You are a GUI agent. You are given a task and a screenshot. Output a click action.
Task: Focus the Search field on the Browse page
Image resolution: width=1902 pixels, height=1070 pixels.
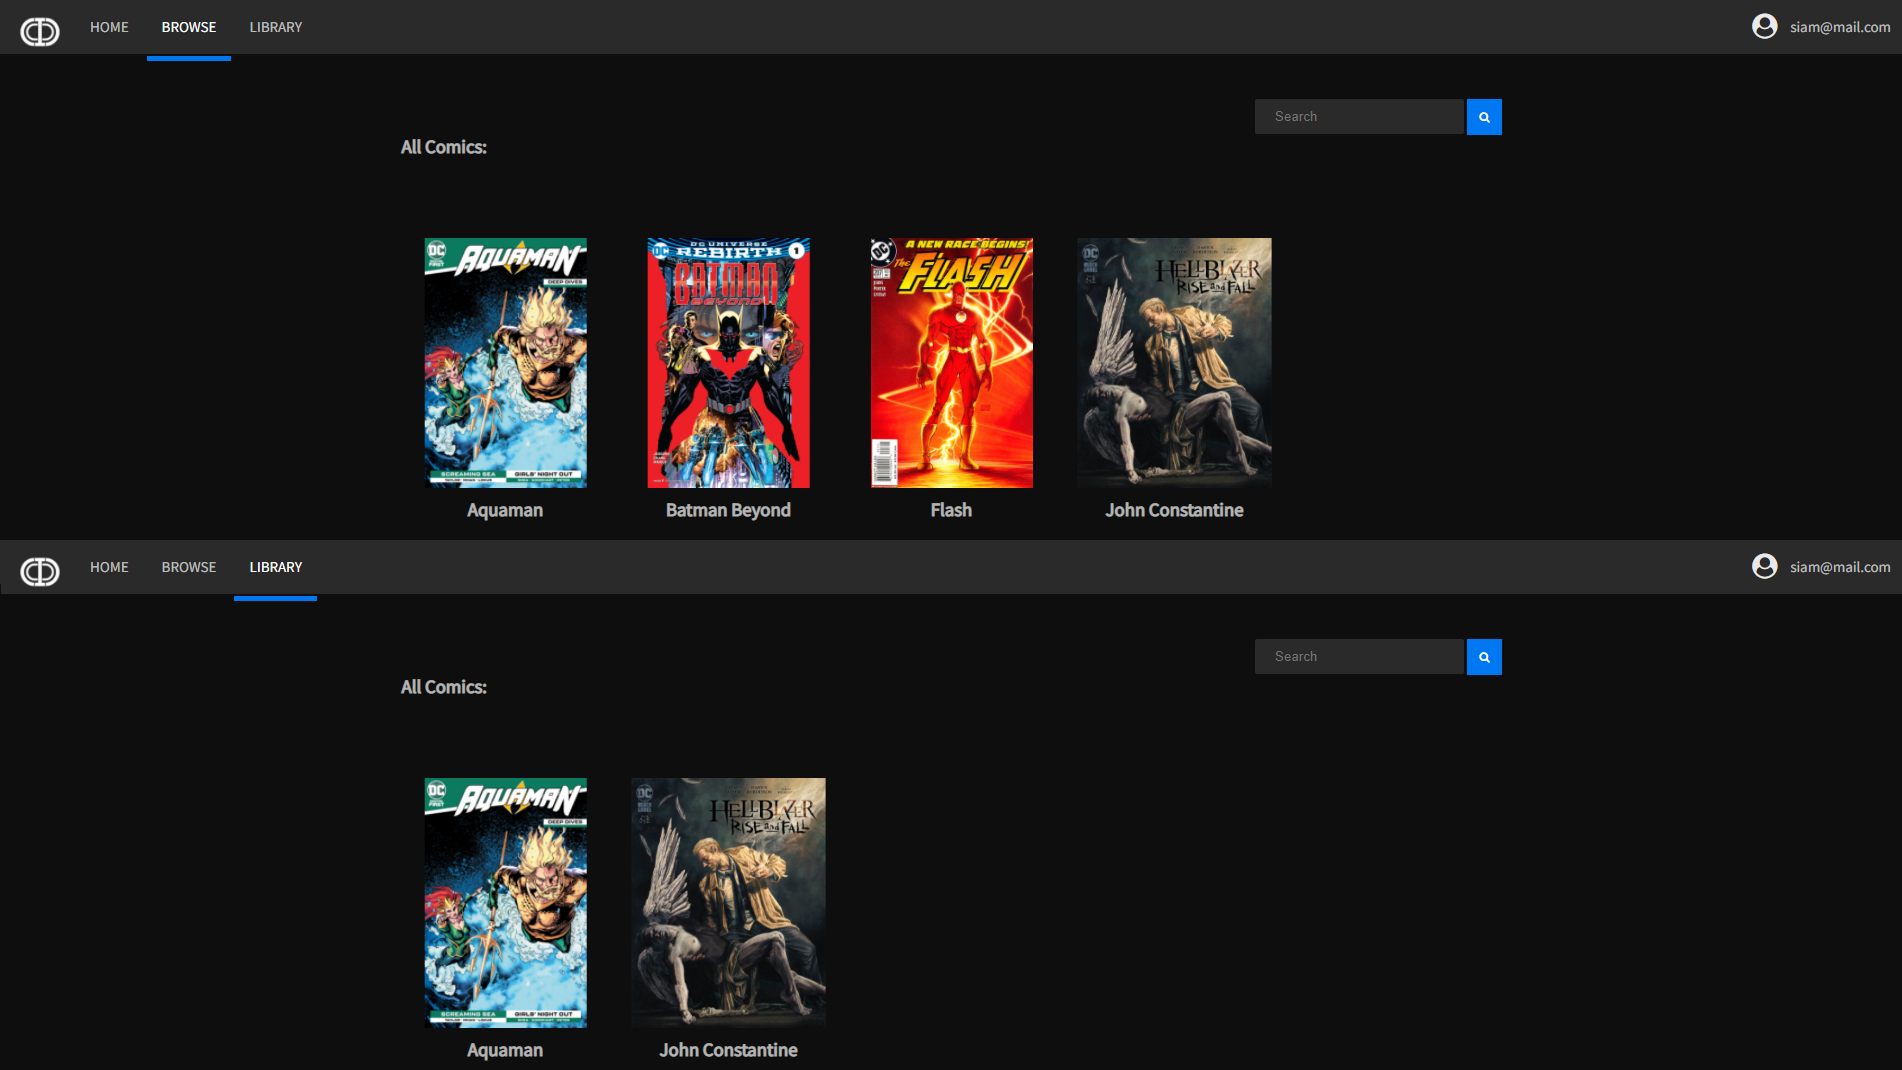coord(1359,117)
